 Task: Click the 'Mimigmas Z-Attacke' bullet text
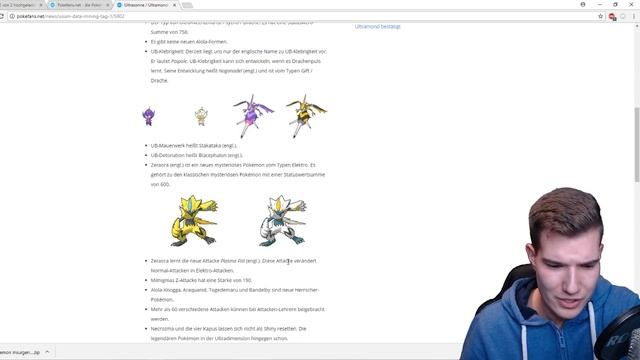[201, 280]
